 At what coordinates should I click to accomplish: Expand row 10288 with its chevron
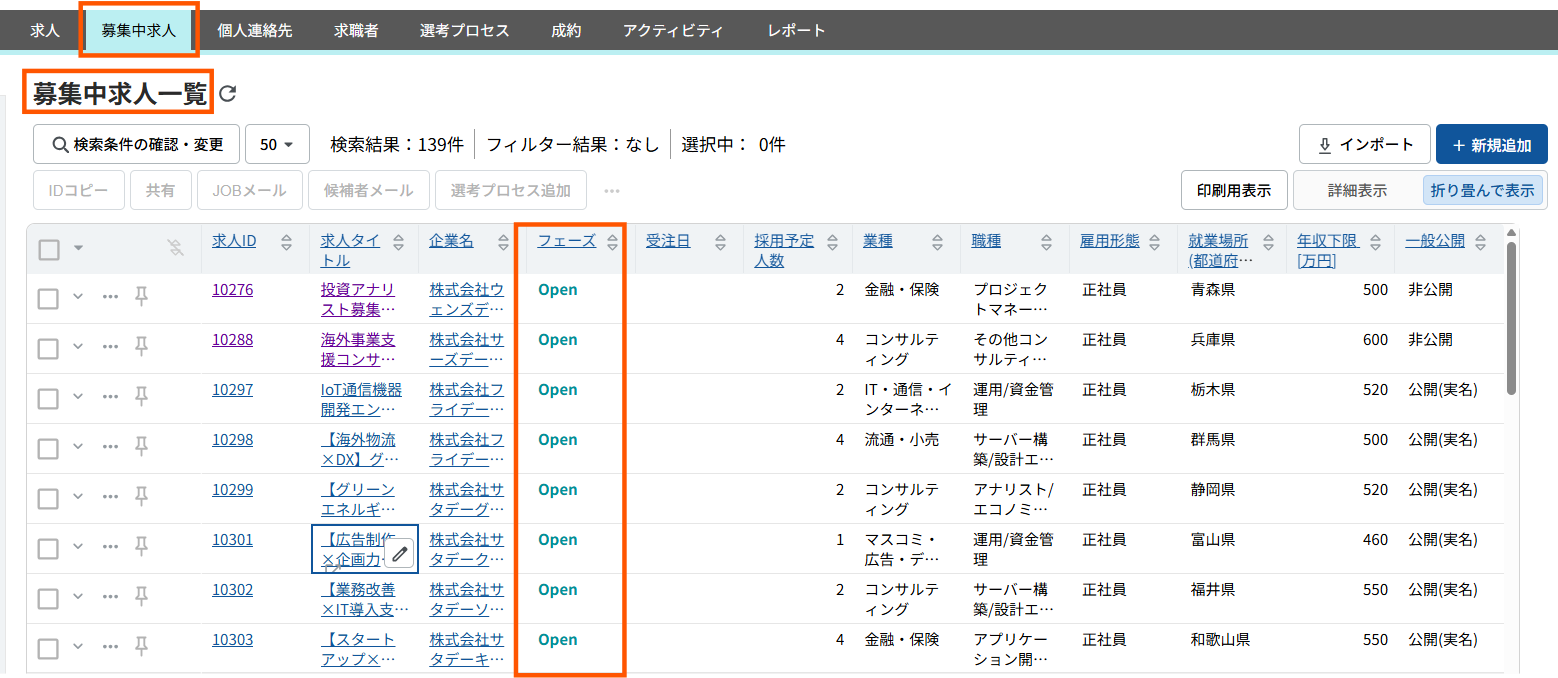tap(78, 346)
